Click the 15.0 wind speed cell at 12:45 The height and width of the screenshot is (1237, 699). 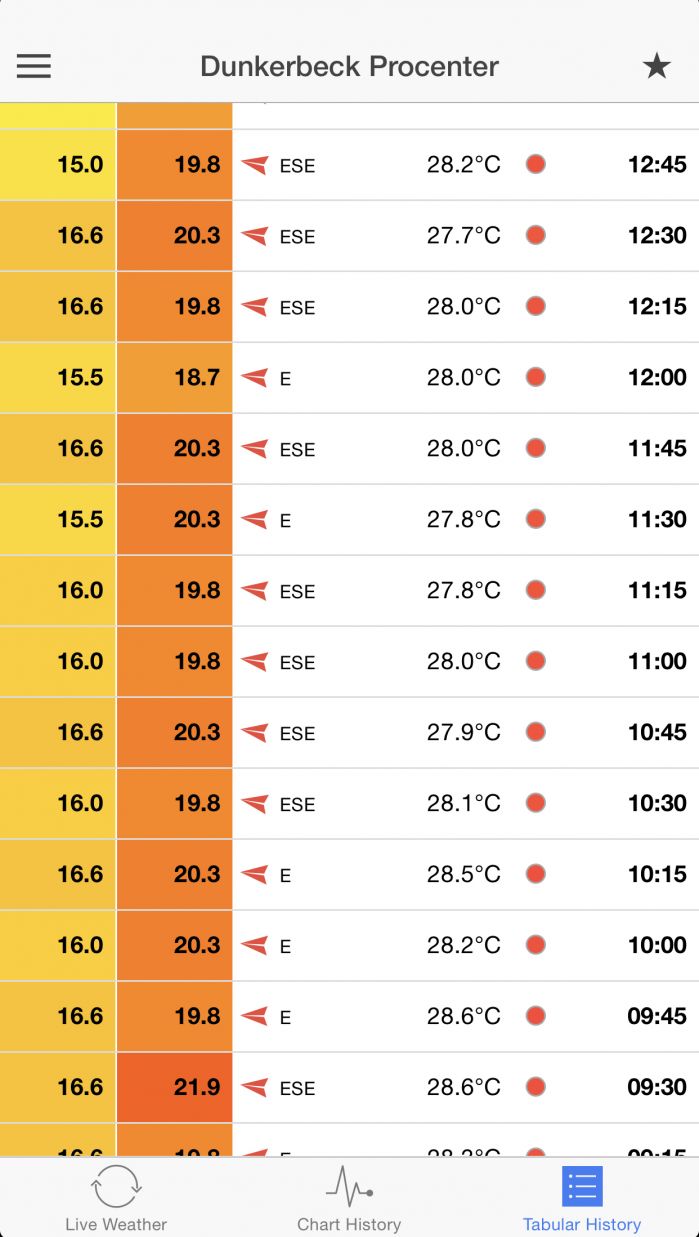point(58,165)
